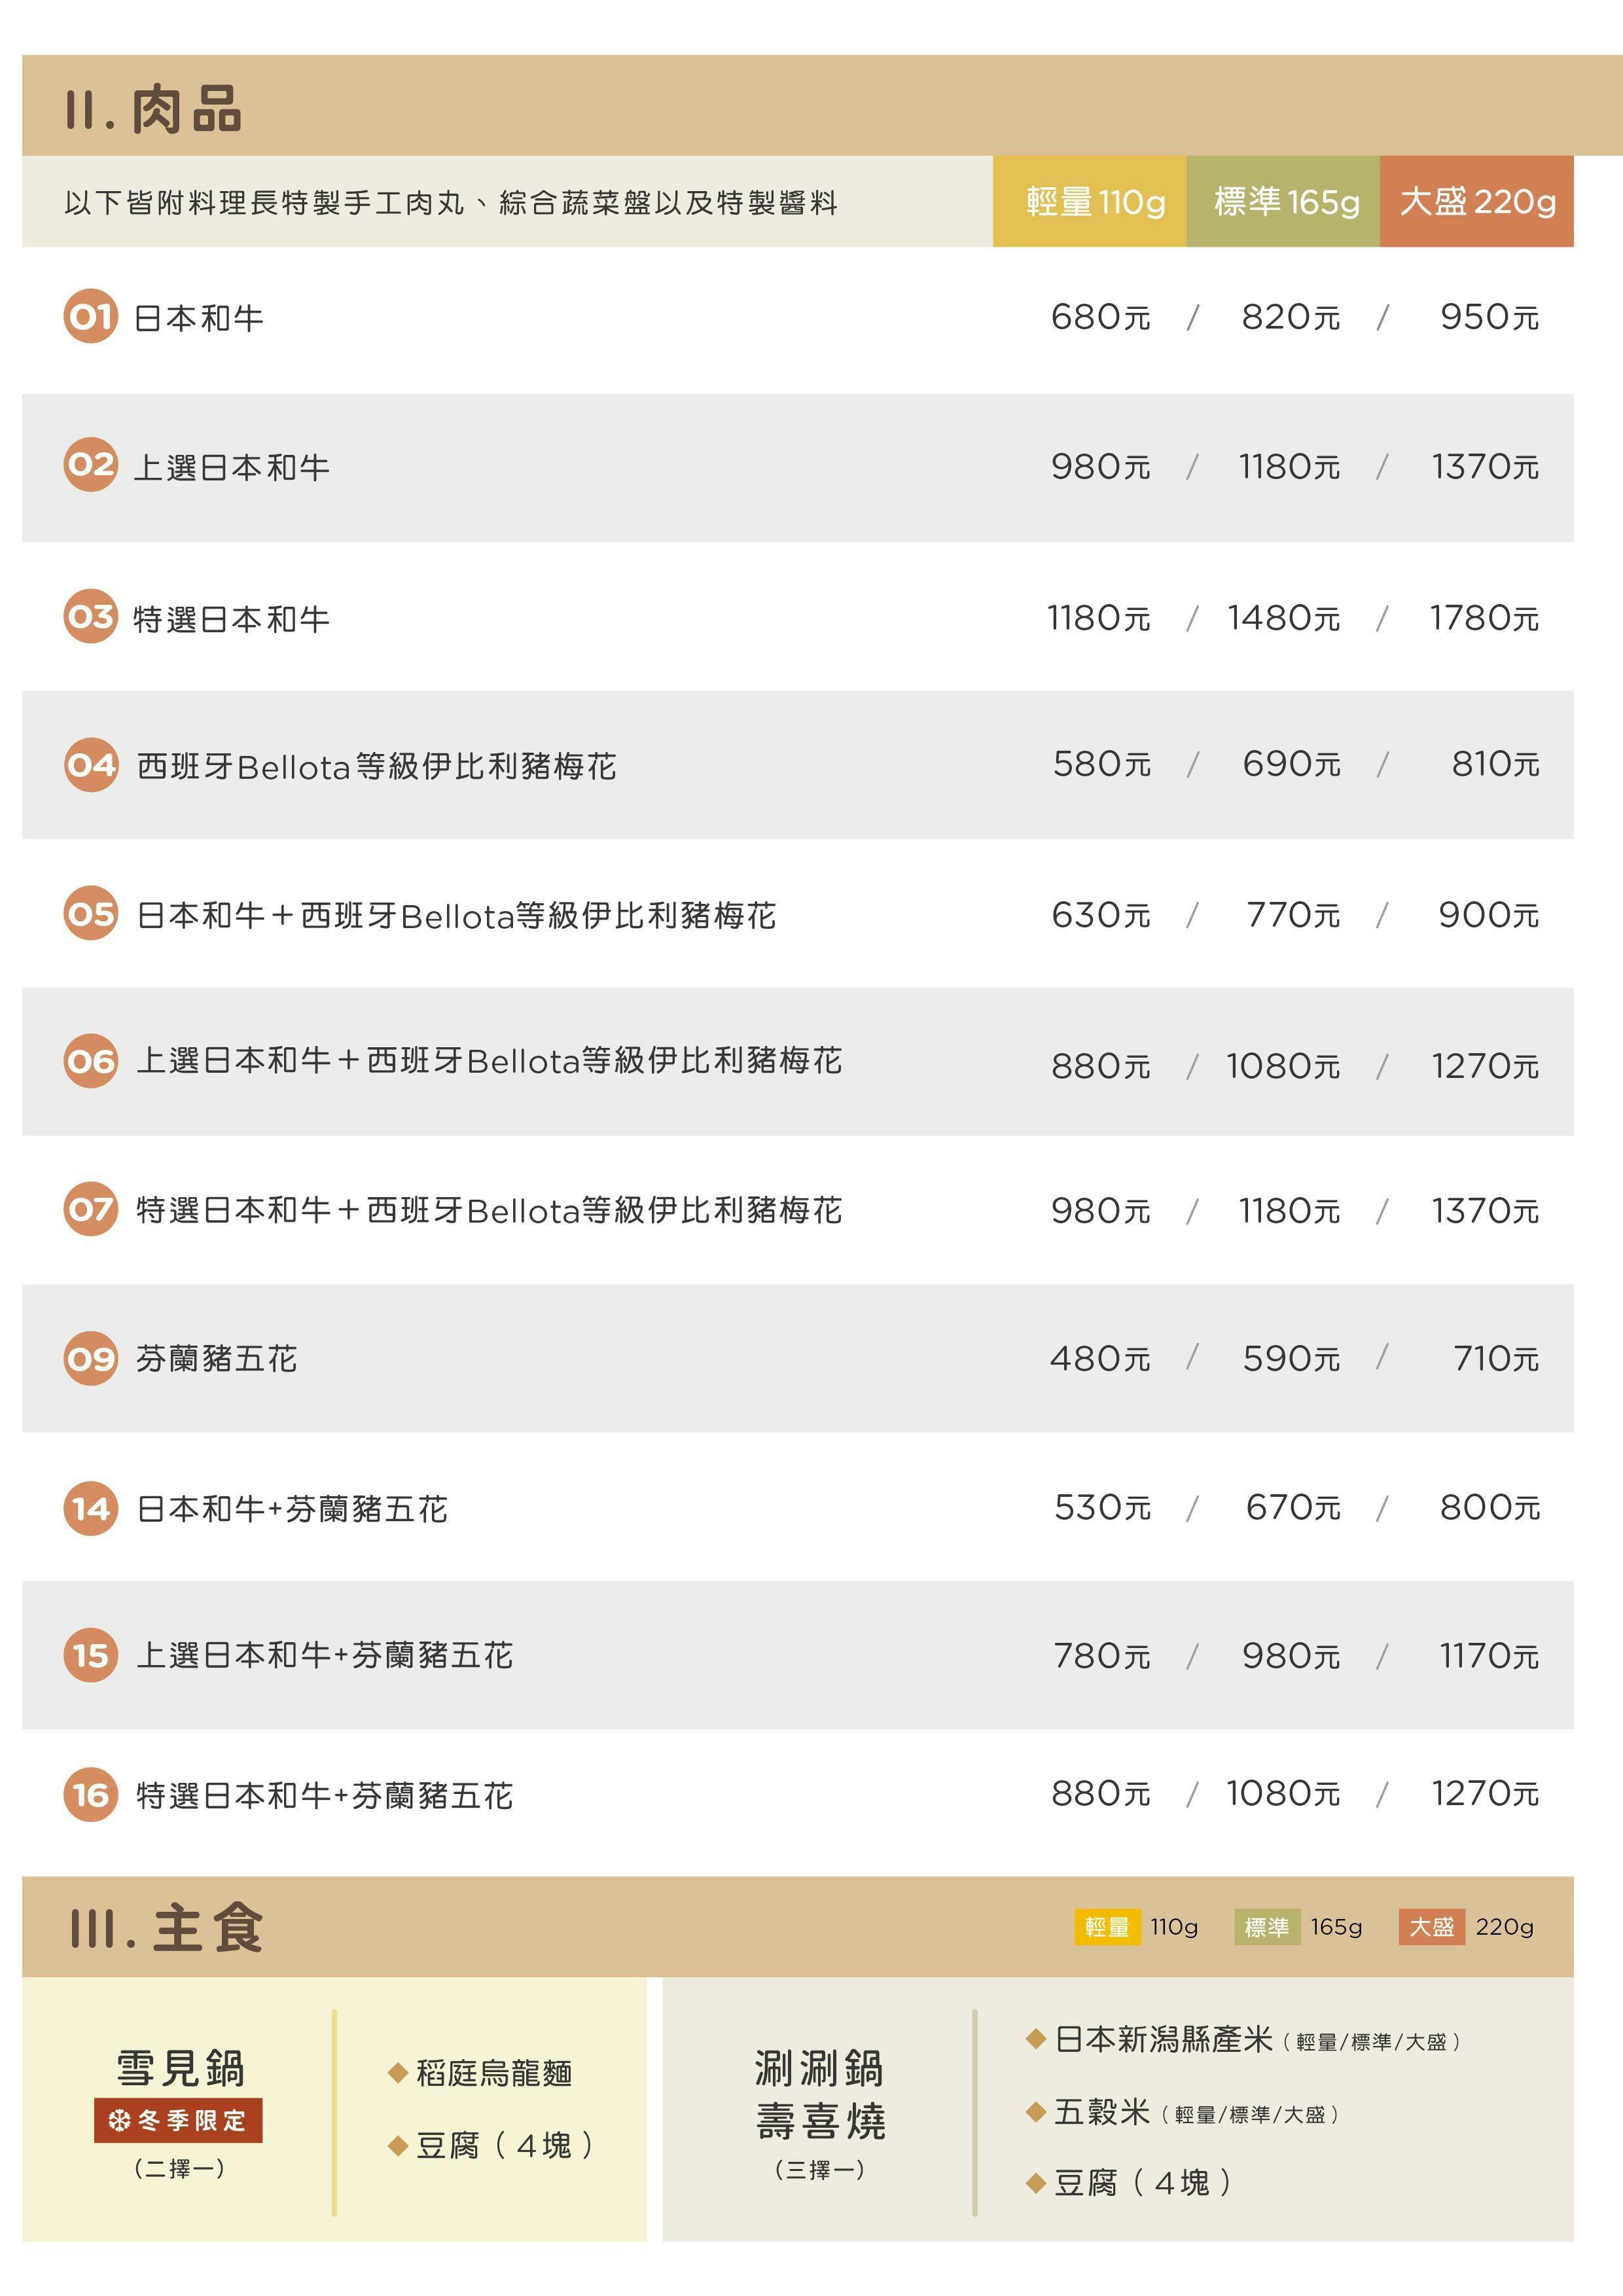Image resolution: width=1623 pixels, height=2296 pixels.
Task: Click the 1780元 price for 特選日本和牛
Action: click(x=1483, y=619)
